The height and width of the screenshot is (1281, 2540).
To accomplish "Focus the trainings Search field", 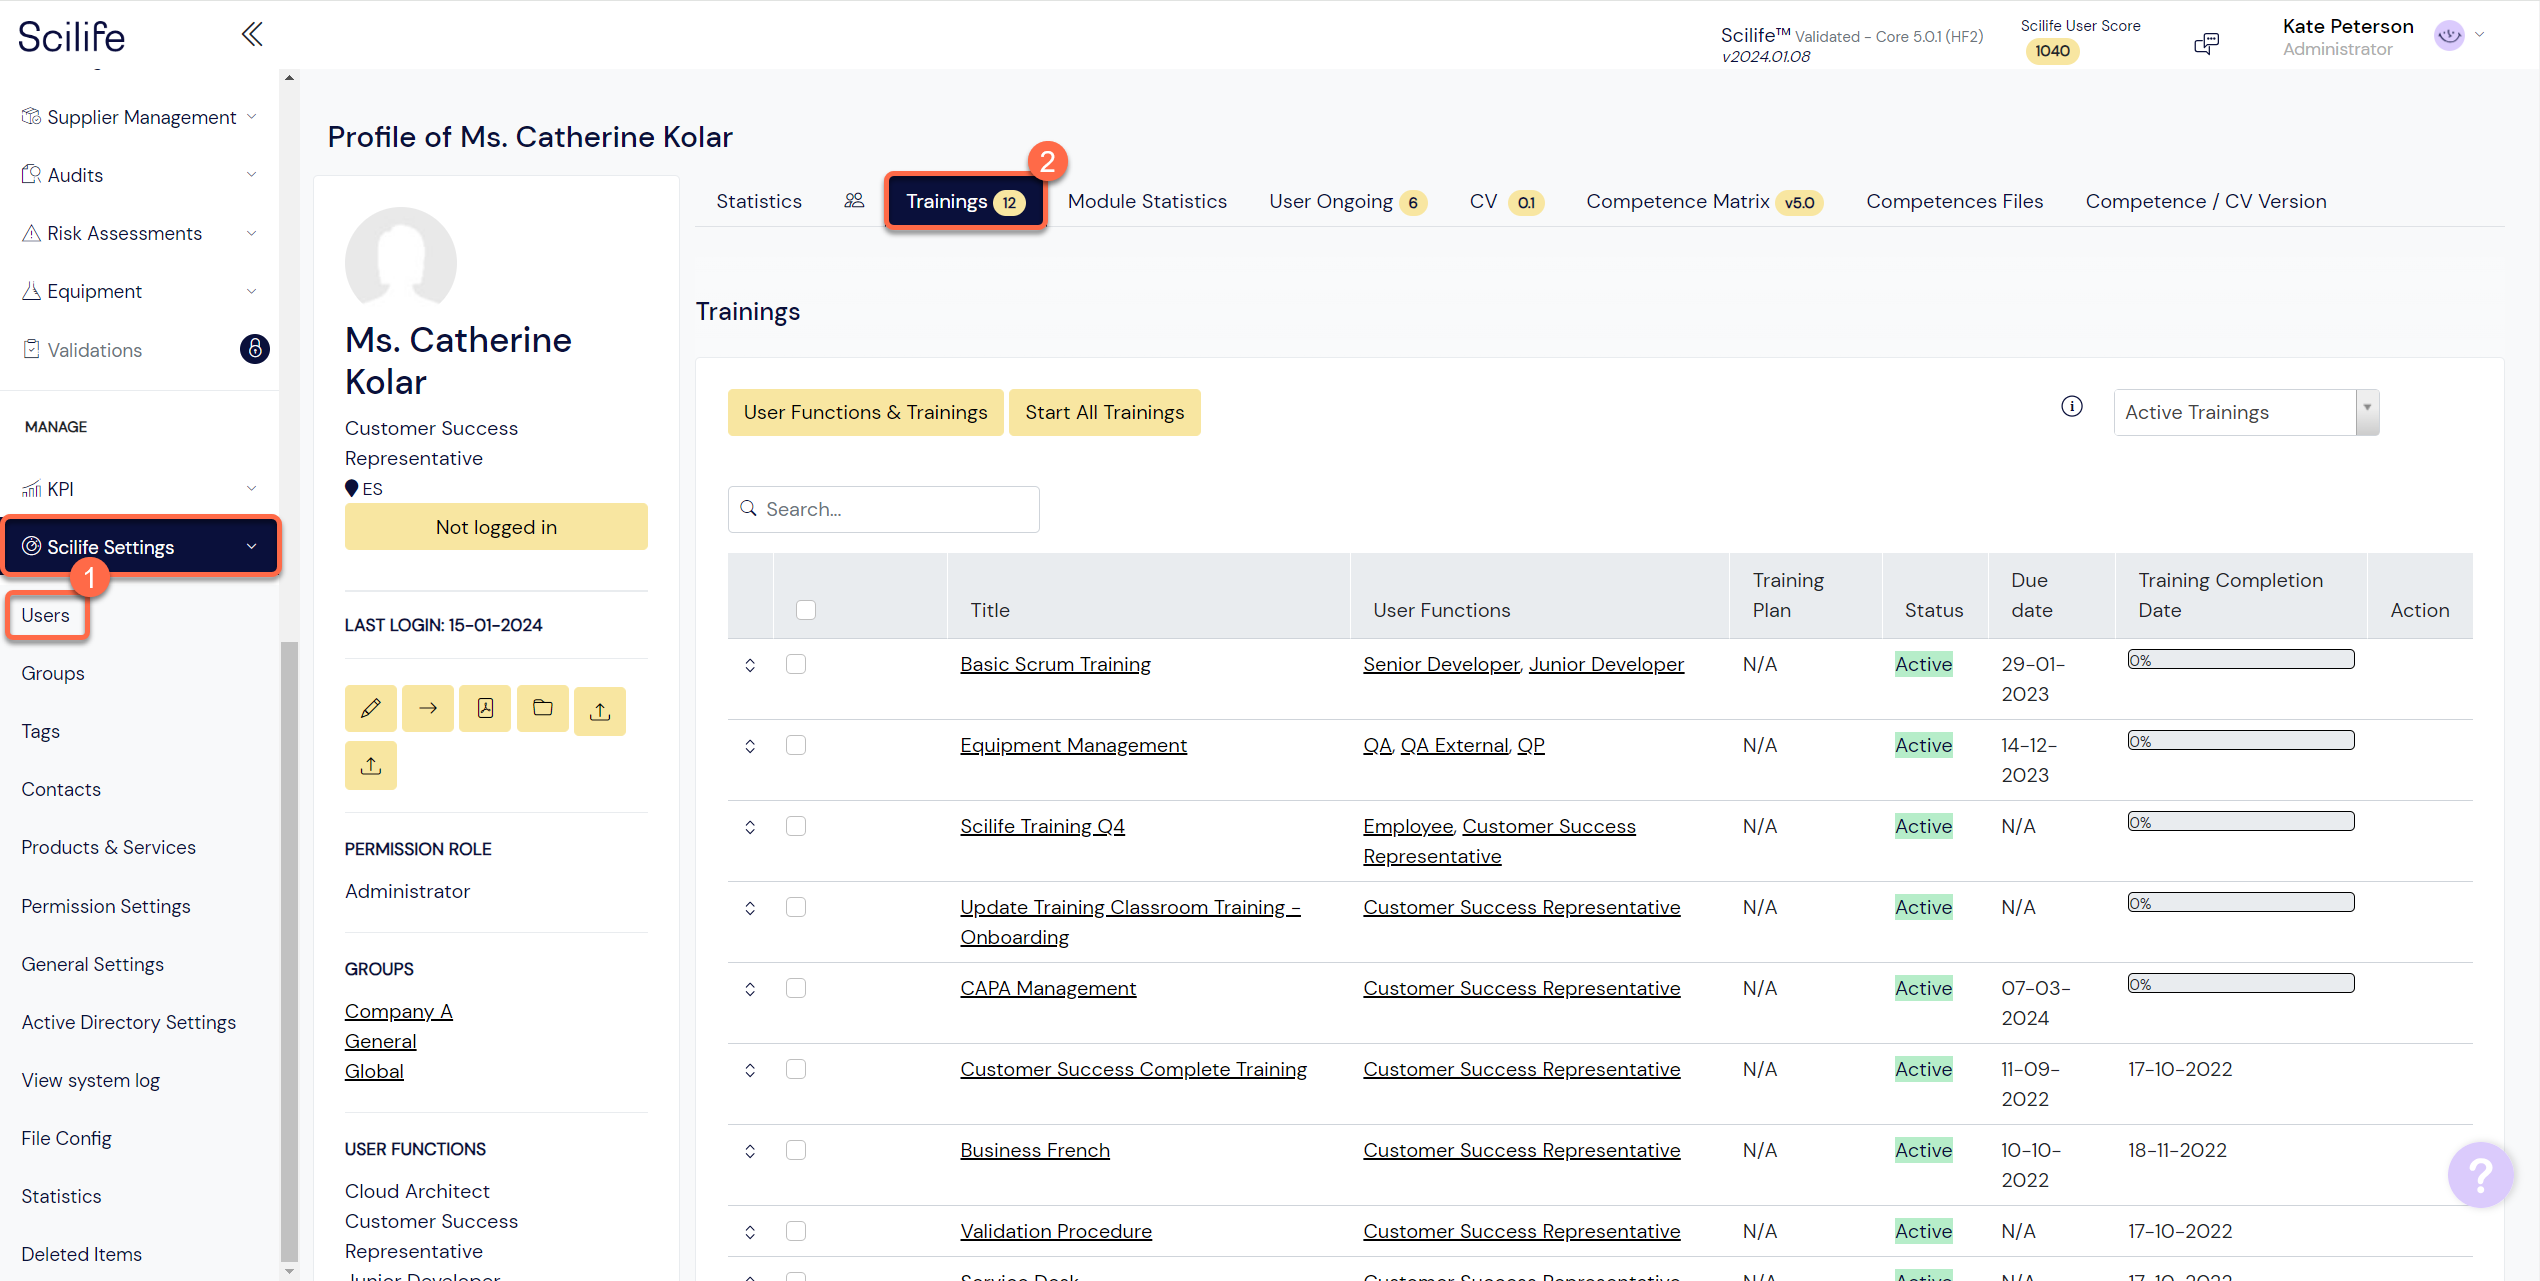I will 884,509.
